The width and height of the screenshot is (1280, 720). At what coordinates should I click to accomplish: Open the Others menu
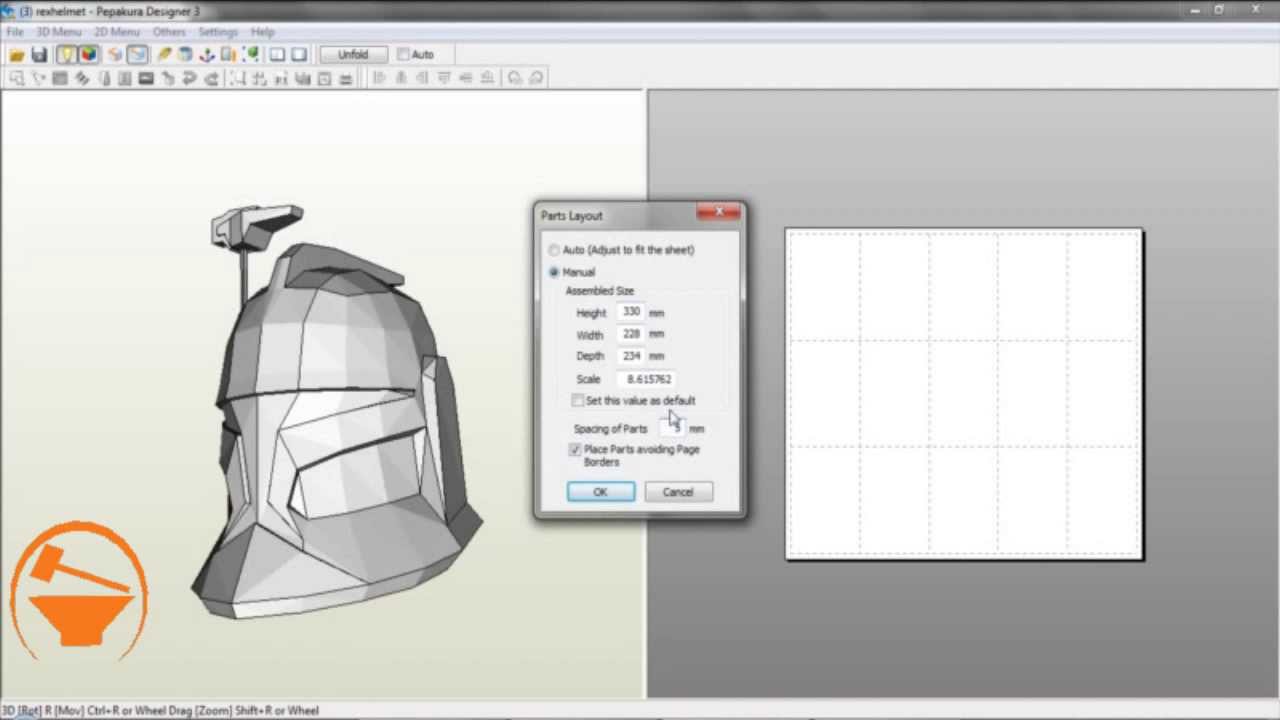[x=169, y=32]
